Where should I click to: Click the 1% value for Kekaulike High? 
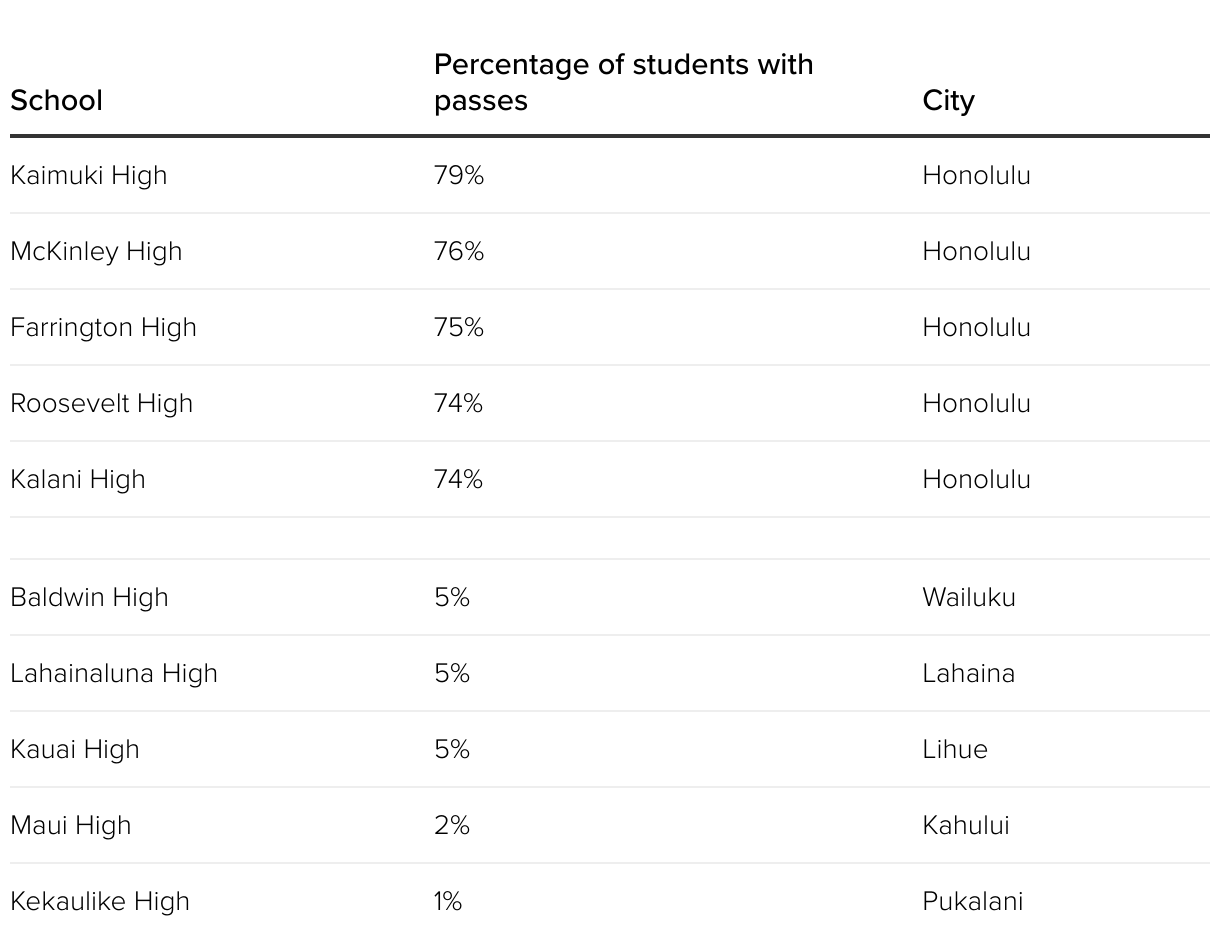tap(448, 901)
